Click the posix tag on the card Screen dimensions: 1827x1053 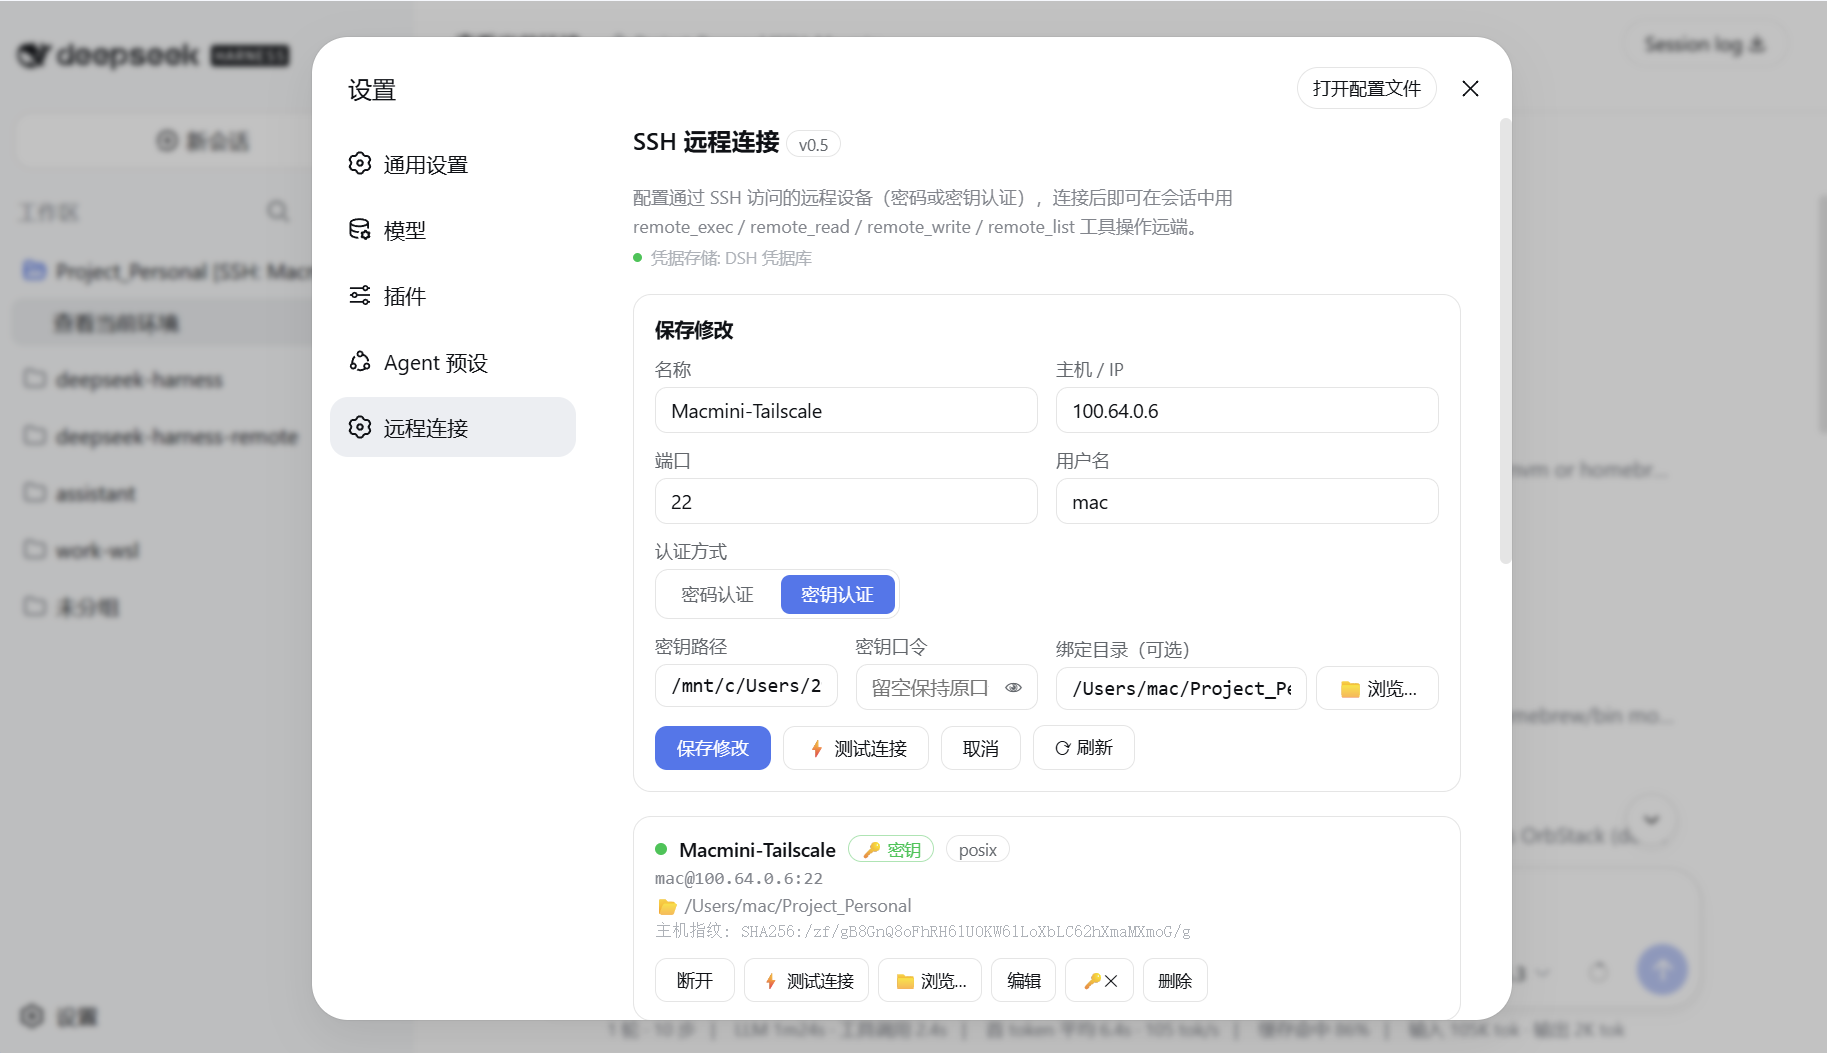point(977,850)
